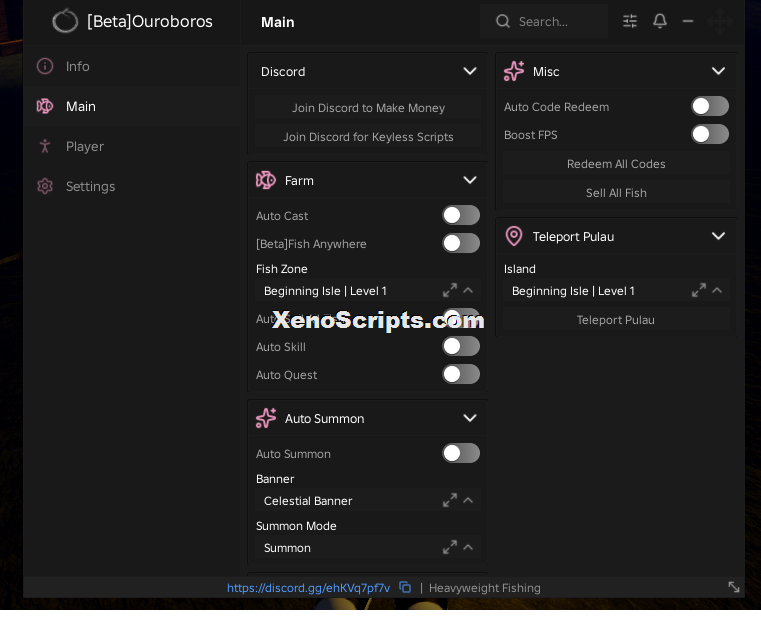Image resolution: width=761 pixels, height=640 pixels.
Task: Expand Summon Mode dropdown via expand-arrows icon
Action: (x=450, y=547)
